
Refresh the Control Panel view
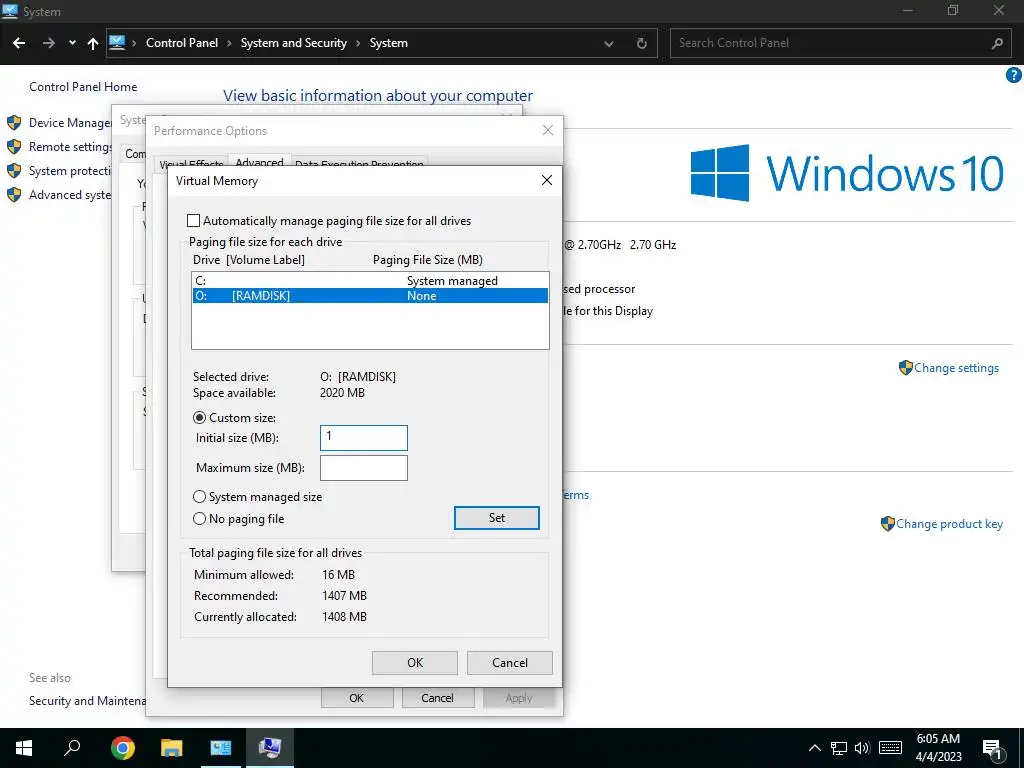click(x=641, y=43)
